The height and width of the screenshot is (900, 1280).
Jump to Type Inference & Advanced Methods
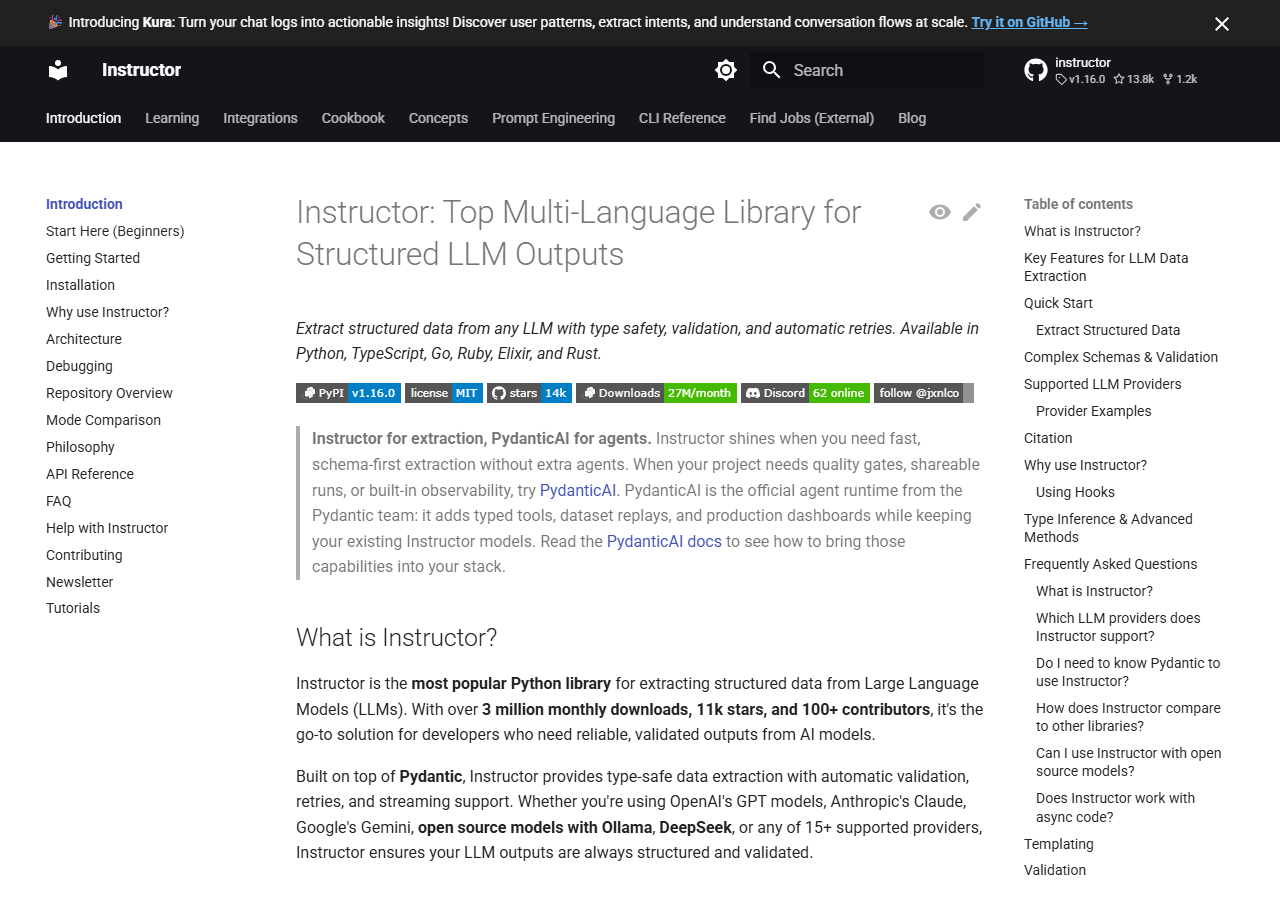coord(1108,528)
